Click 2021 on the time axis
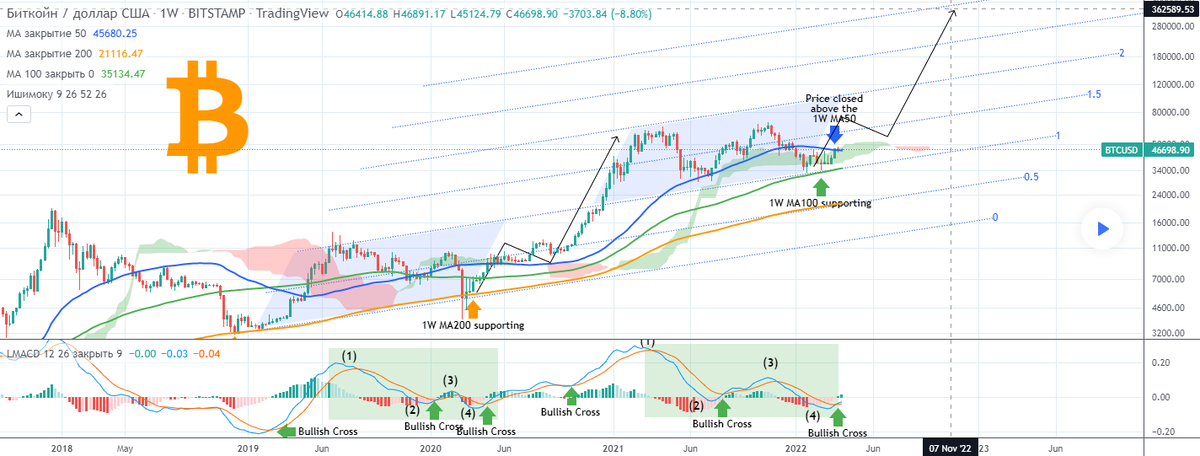 tap(611, 449)
